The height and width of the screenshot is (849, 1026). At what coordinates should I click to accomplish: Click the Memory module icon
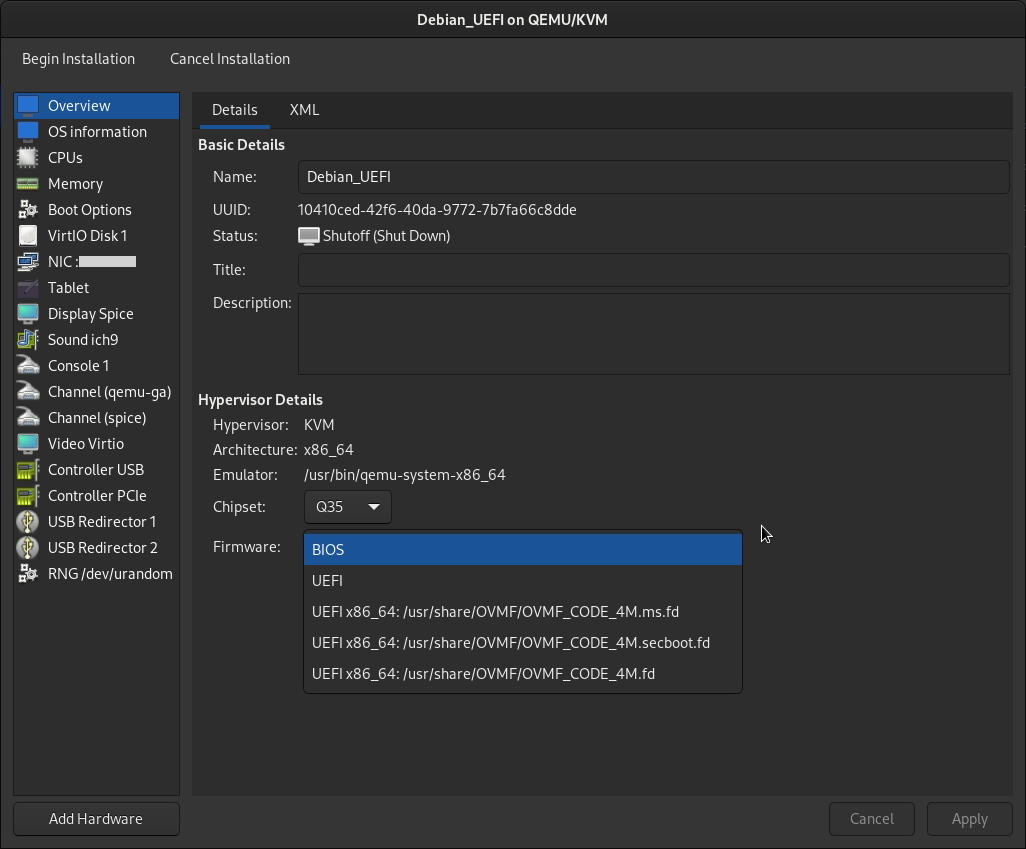[x=28, y=184]
